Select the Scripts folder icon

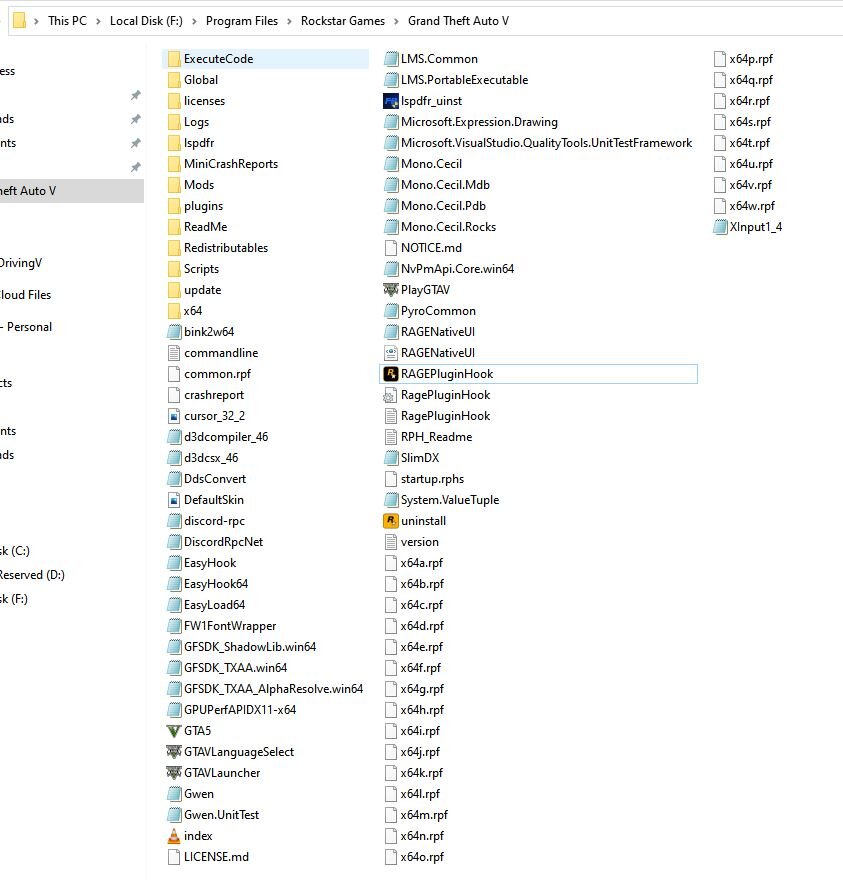(x=174, y=269)
